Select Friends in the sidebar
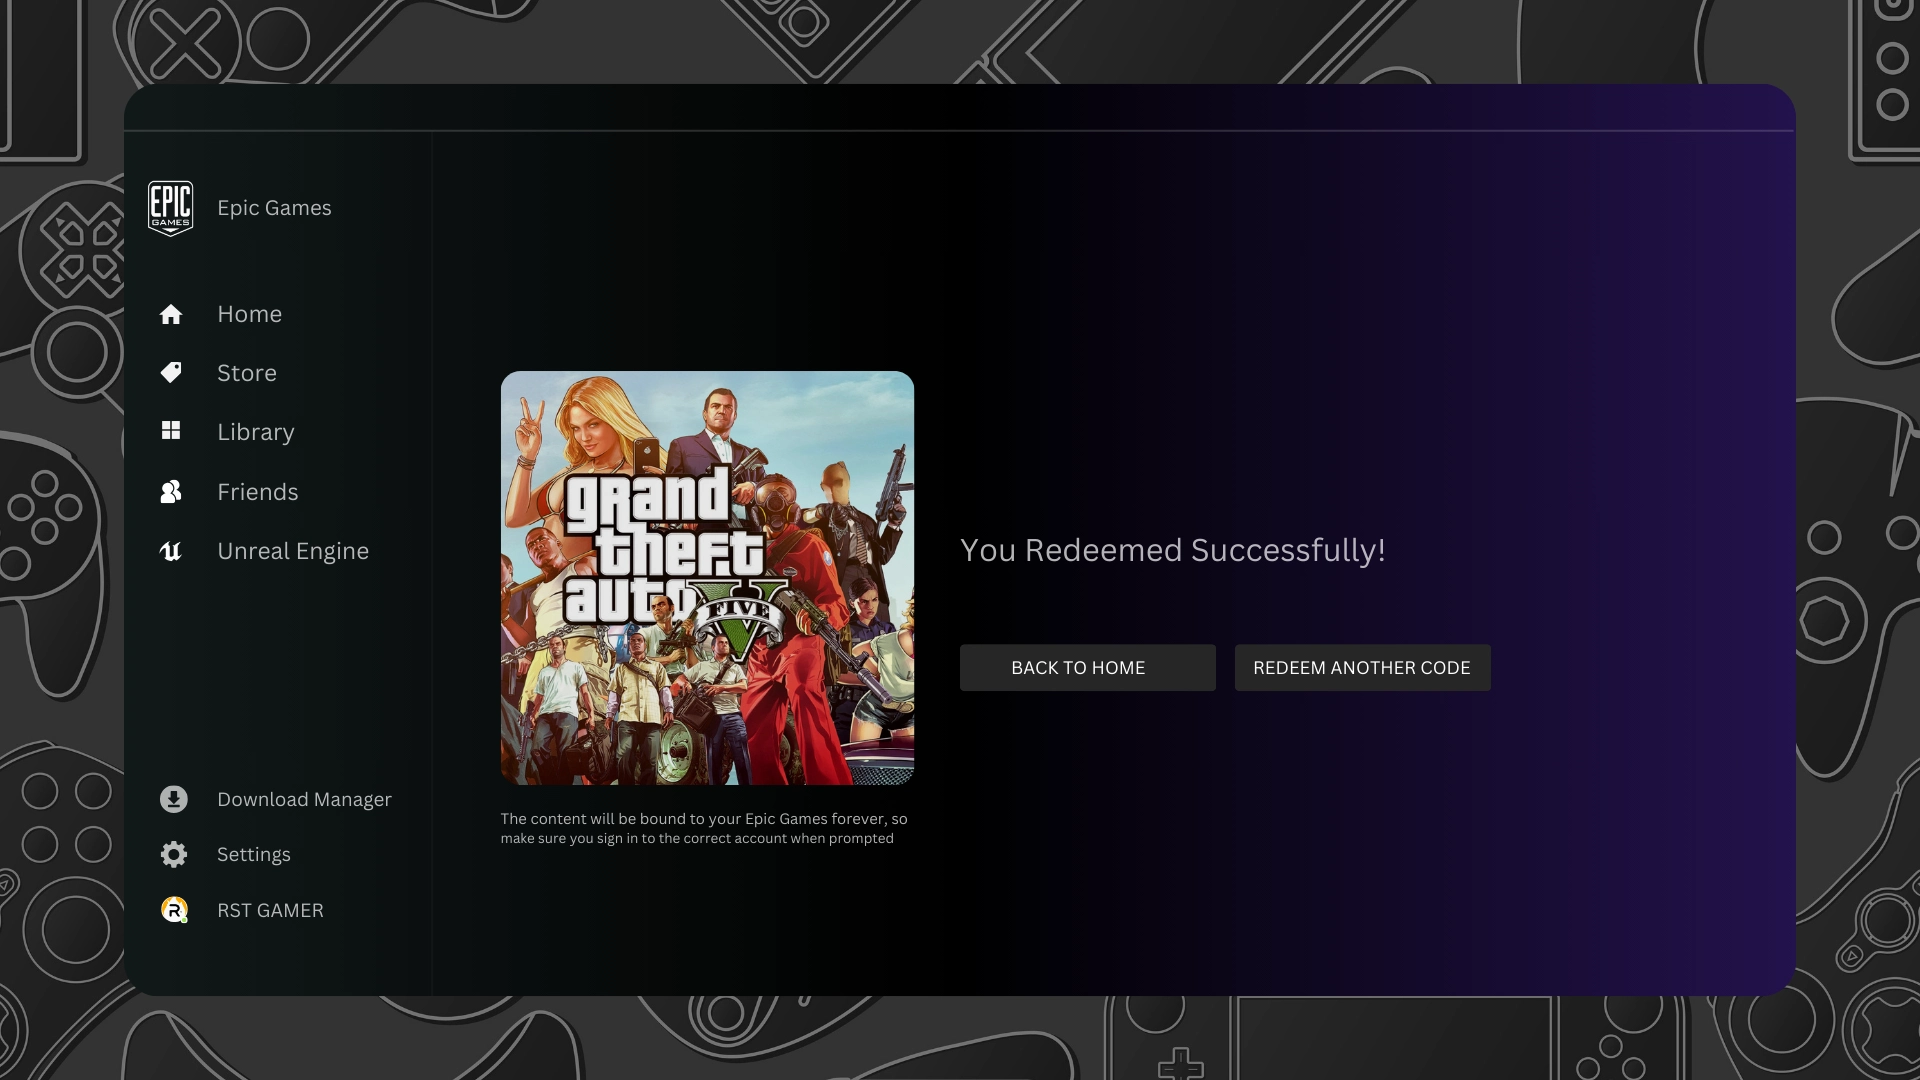This screenshot has height=1080, width=1920. click(x=258, y=492)
